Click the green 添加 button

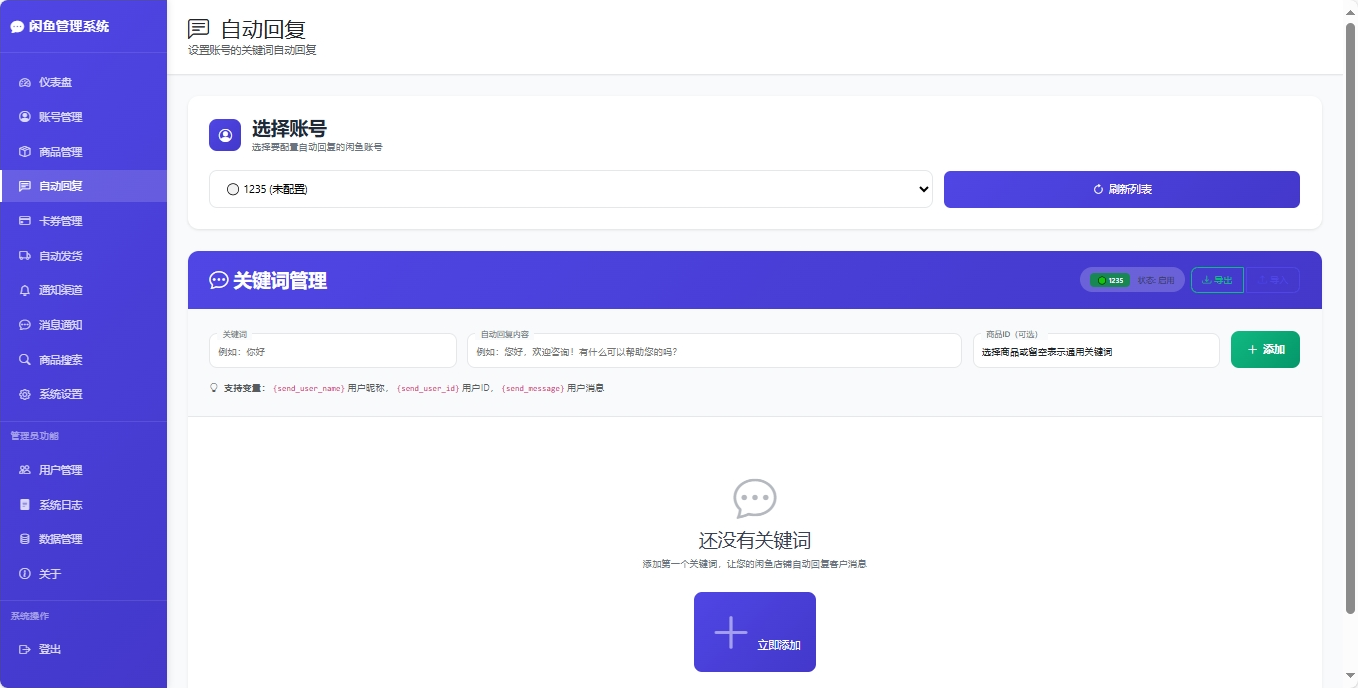click(1265, 349)
